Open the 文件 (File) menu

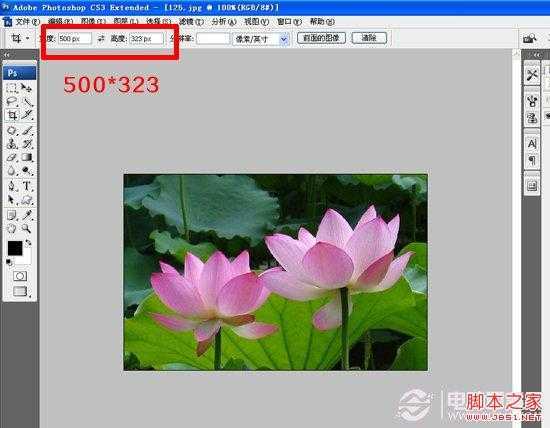point(27,22)
